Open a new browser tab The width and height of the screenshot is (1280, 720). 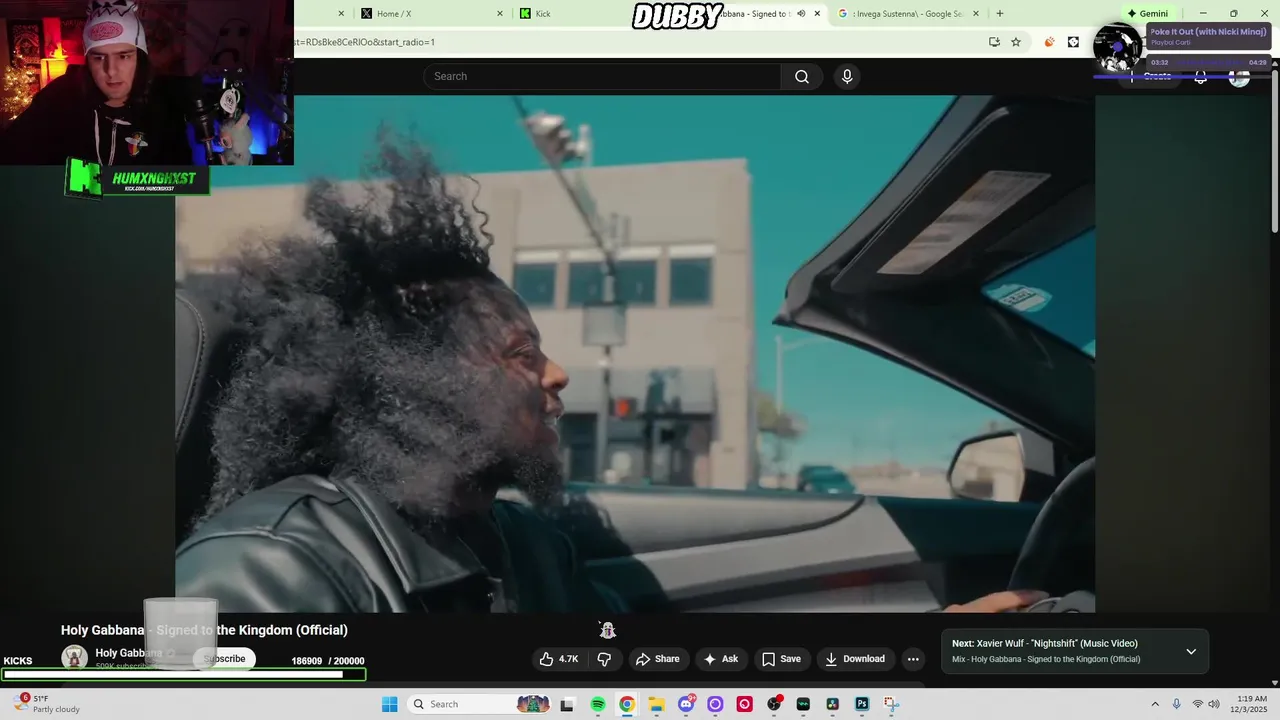coord(1000,14)
